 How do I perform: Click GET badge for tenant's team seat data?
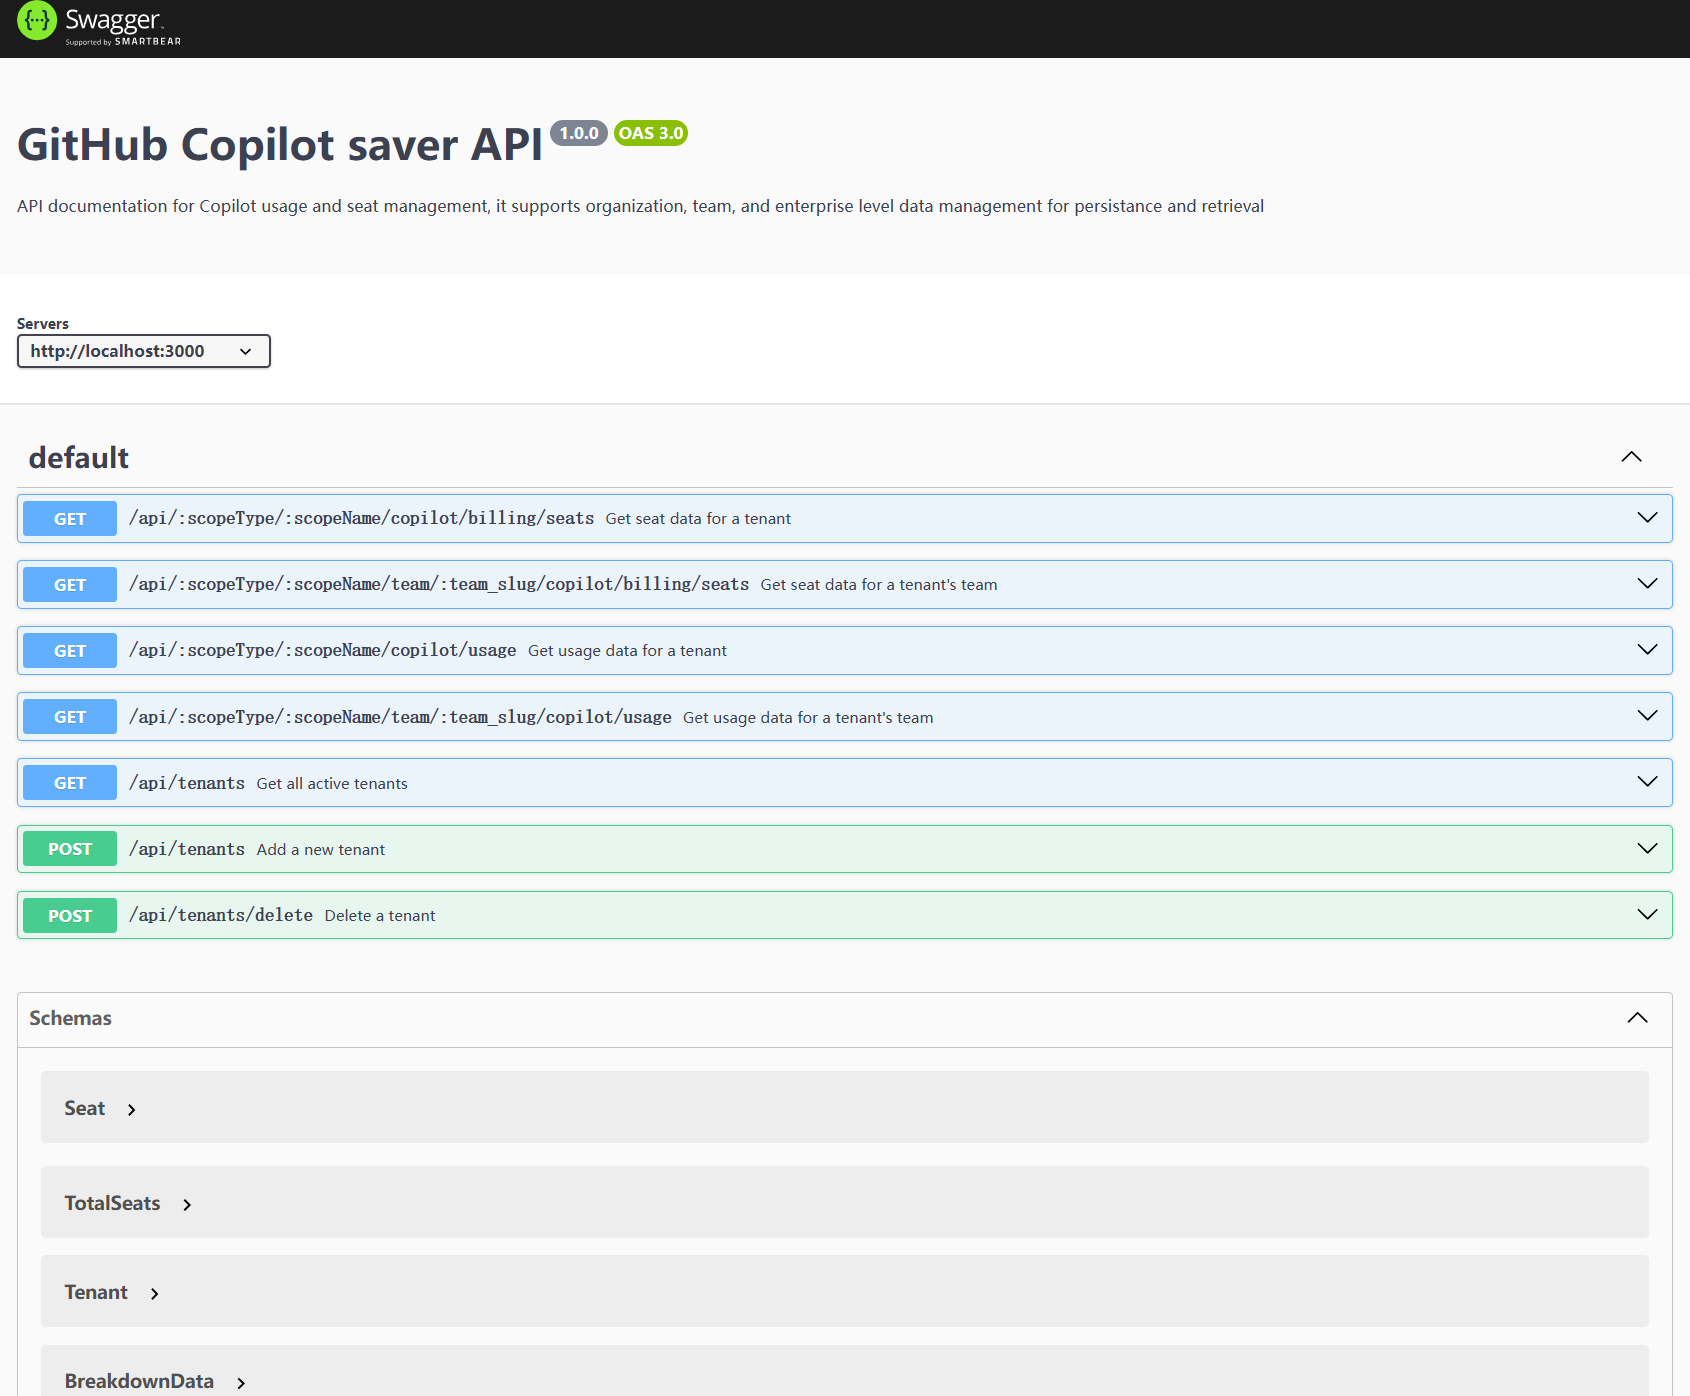click(70, 585)
